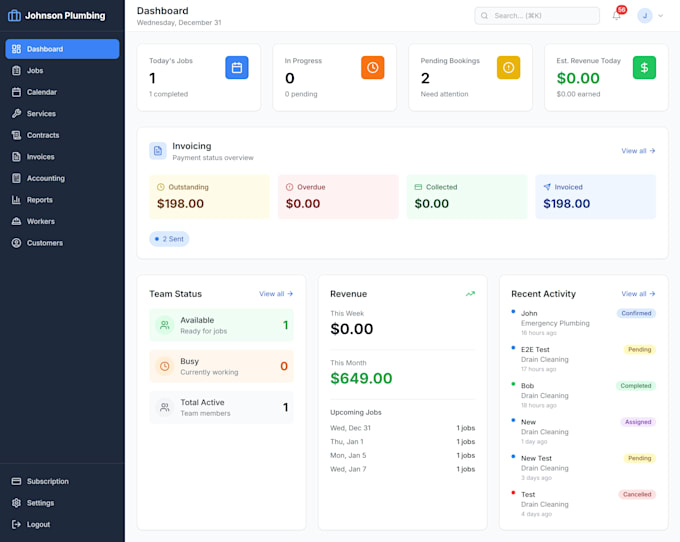Click the Logout arrow icon
The height and width of the screenshot is (542, 680).
coord(16,524)
